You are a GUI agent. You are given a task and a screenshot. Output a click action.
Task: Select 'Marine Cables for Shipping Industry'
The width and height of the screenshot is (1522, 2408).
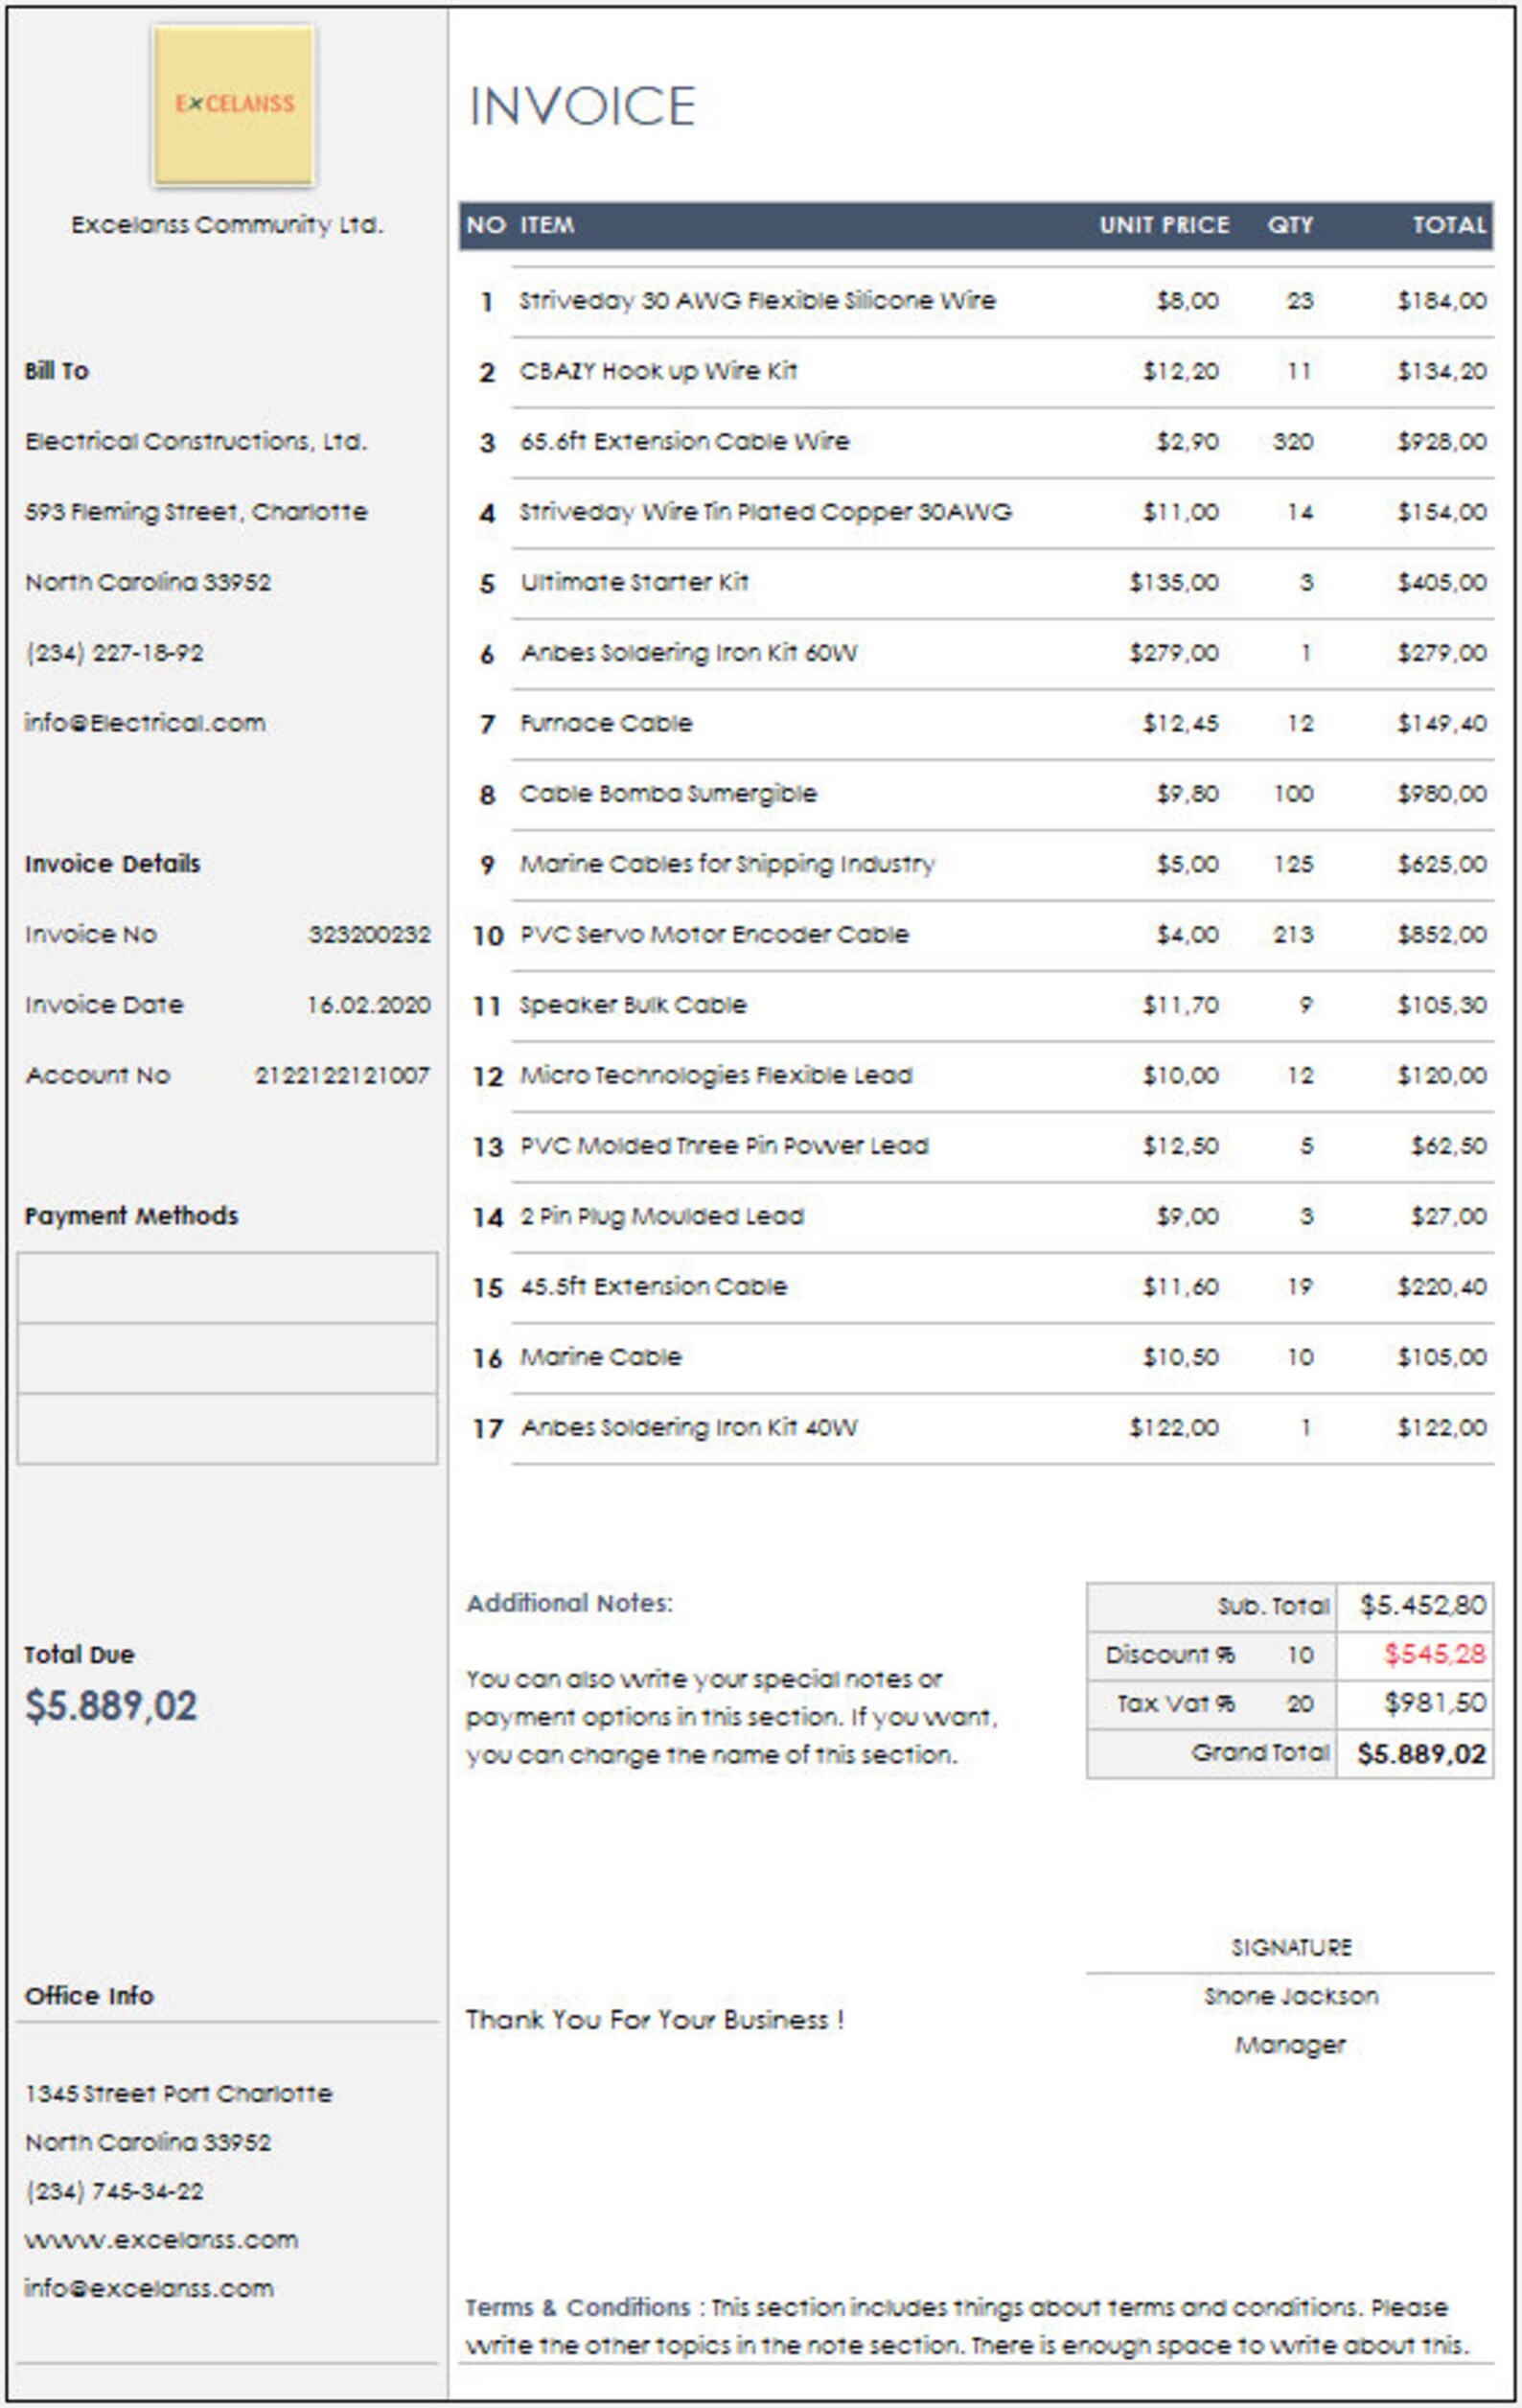[727, 864]
